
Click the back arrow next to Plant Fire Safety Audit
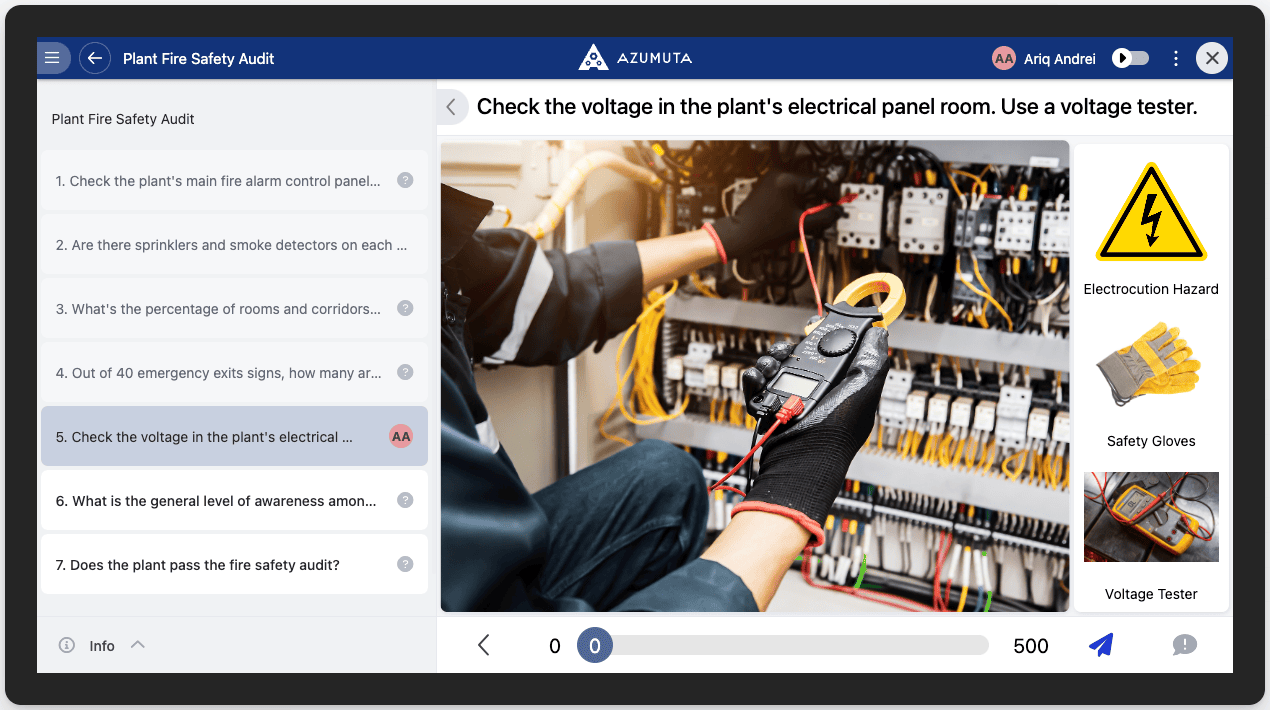pos(94,58)
